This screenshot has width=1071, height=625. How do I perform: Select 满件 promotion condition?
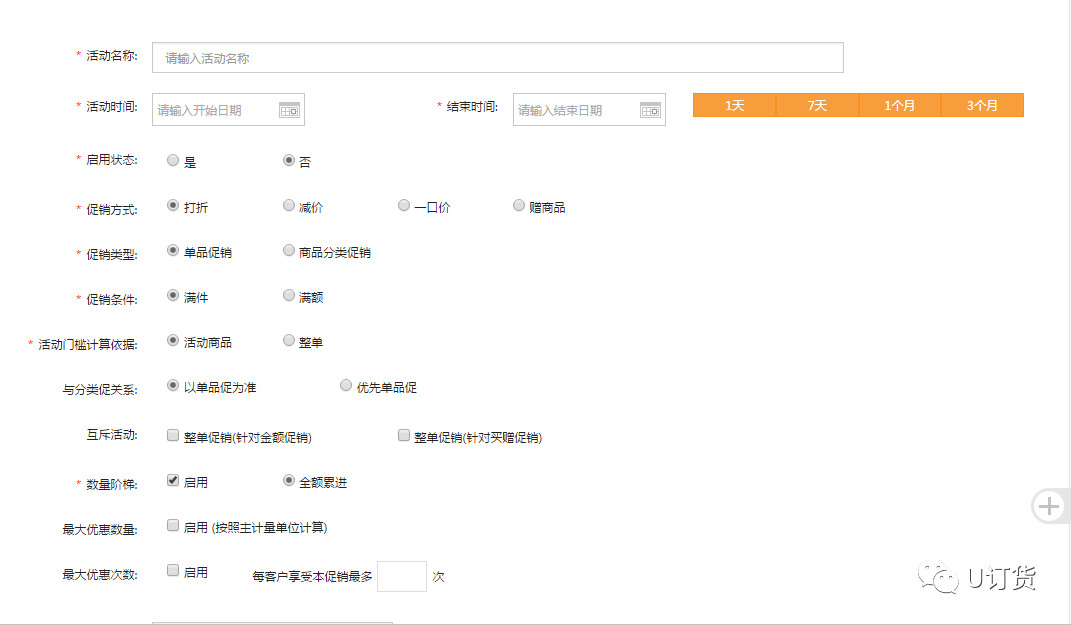point(173,295)
